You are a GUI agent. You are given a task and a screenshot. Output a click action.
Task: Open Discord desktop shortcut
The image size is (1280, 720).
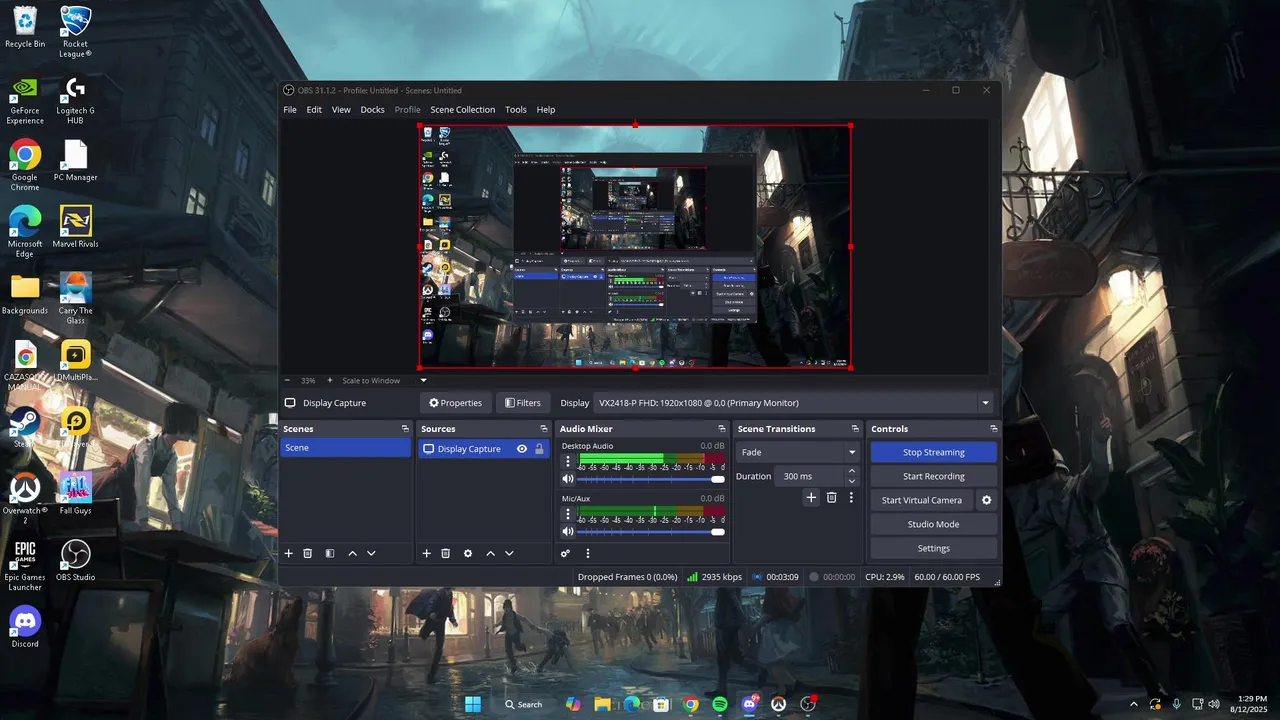pos(25,627)
